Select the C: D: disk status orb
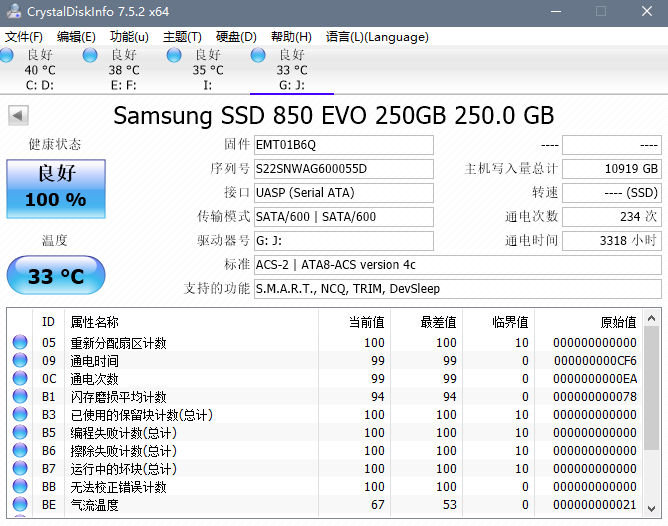 click(x=8, y=55)
